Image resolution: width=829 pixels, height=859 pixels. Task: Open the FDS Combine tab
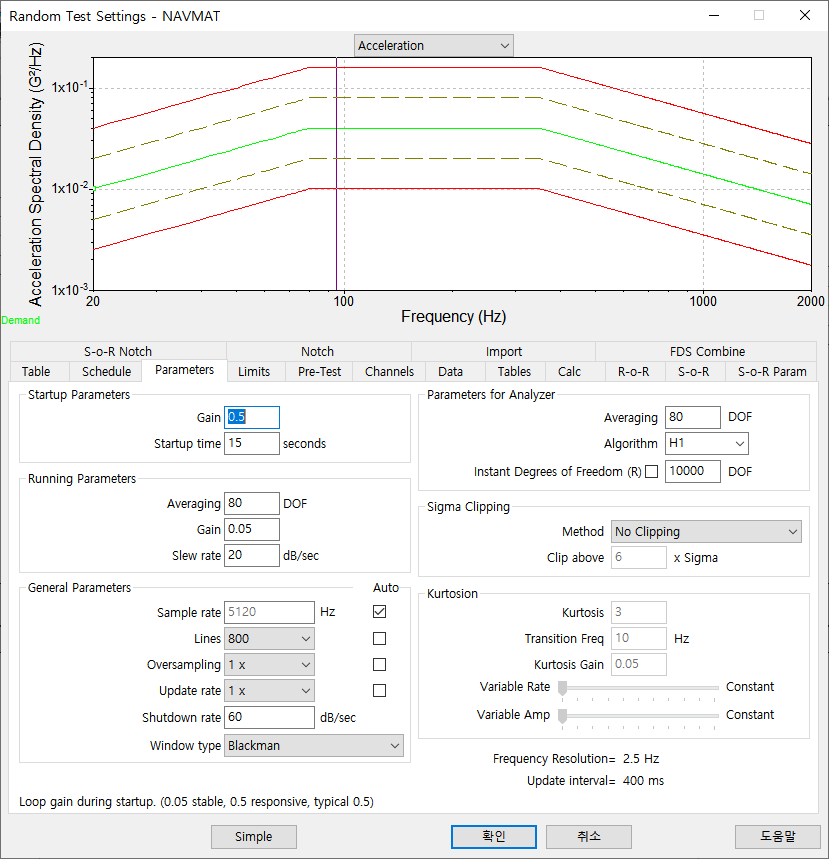pos(707,351)
